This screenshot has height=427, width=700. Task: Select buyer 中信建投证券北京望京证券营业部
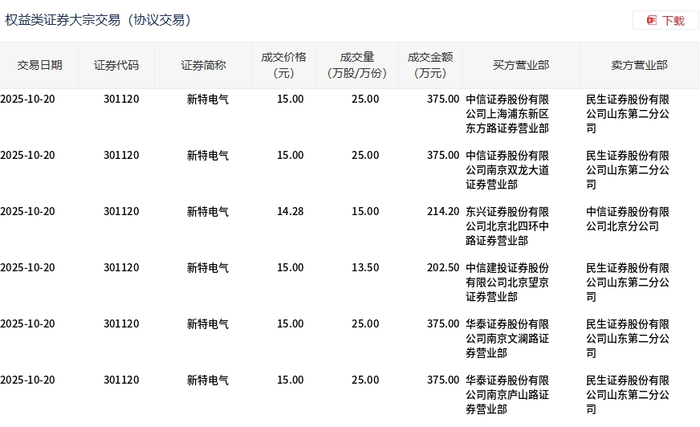pyautogui.click(x=507, y=283)
